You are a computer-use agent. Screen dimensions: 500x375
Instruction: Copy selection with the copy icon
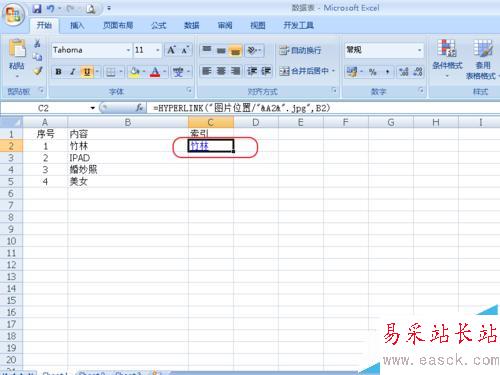click(x=37, y=57)
